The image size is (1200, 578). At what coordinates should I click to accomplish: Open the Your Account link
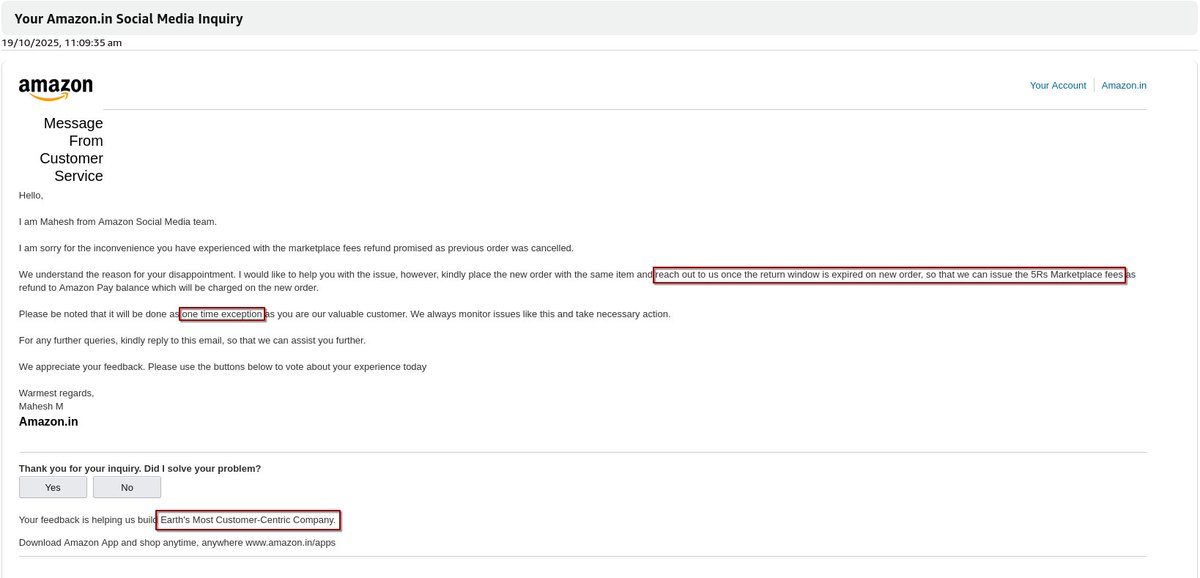click(x=1058, y=86)
